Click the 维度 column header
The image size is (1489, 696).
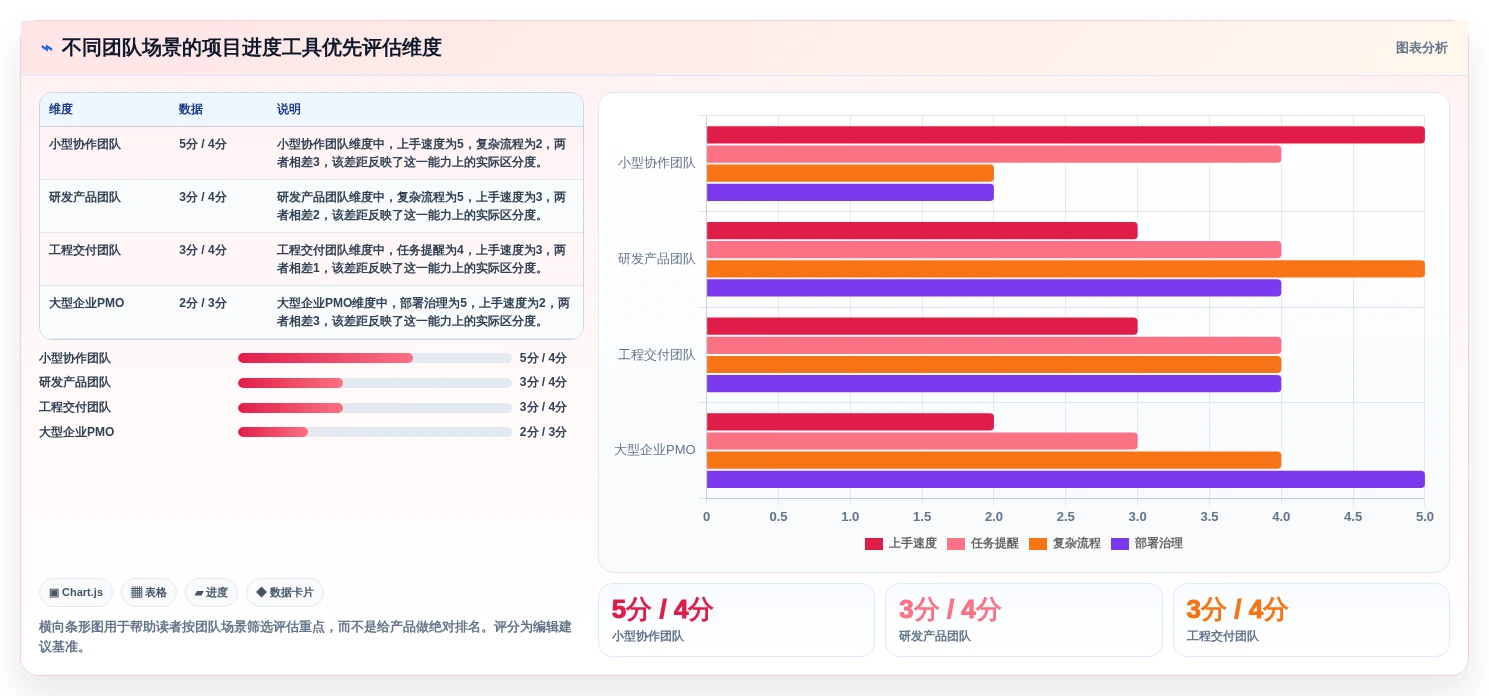pyautogui.click(x=61, y=110)
